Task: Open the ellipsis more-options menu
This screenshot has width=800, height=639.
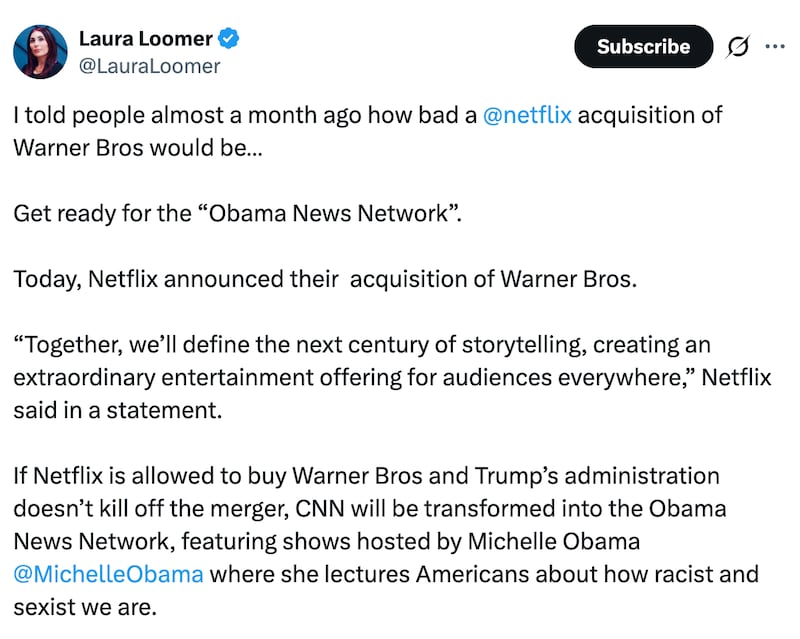Action: click(x=777, y=47)
